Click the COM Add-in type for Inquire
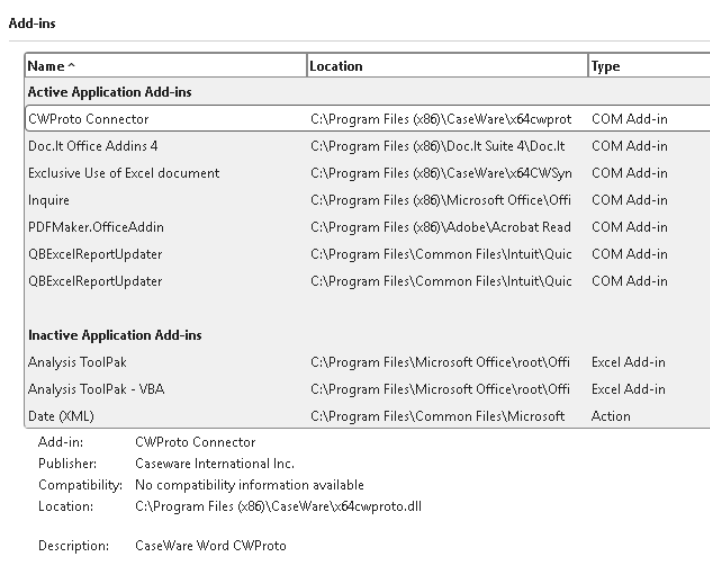The image size is (710, 567). point(629,200)
